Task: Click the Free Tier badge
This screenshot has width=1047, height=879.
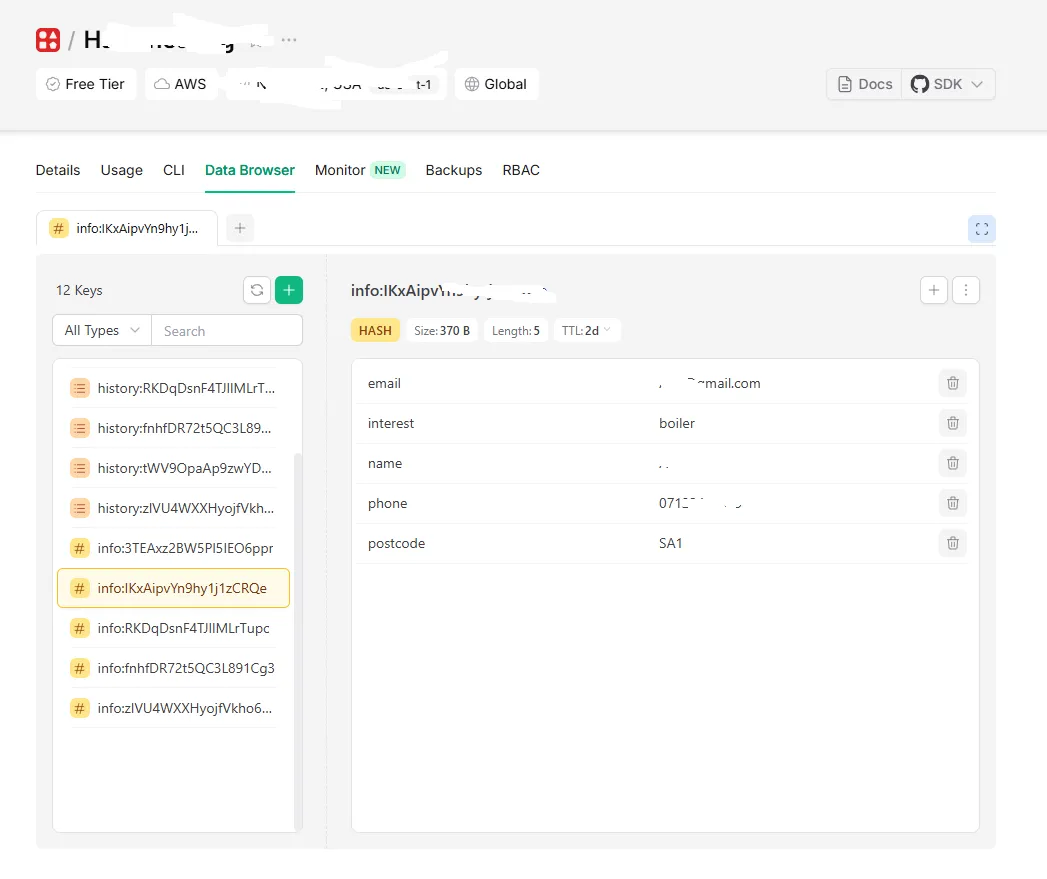Action: click(86, 84)
